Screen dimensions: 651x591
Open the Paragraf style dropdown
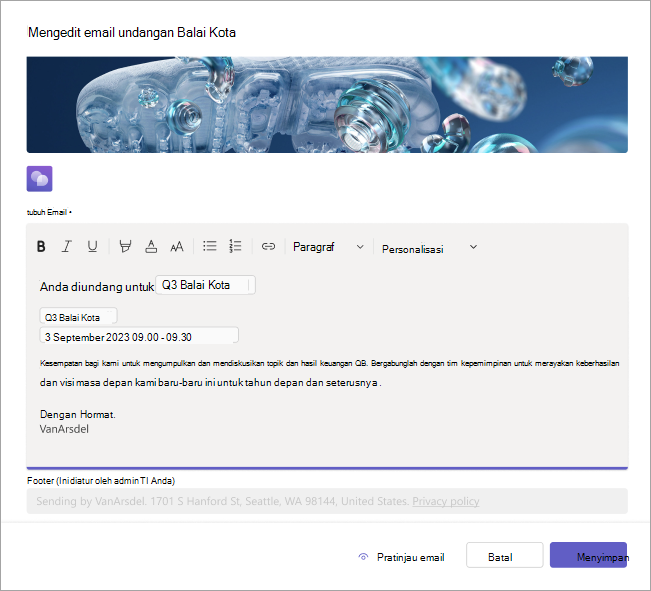tap(328, 247)
